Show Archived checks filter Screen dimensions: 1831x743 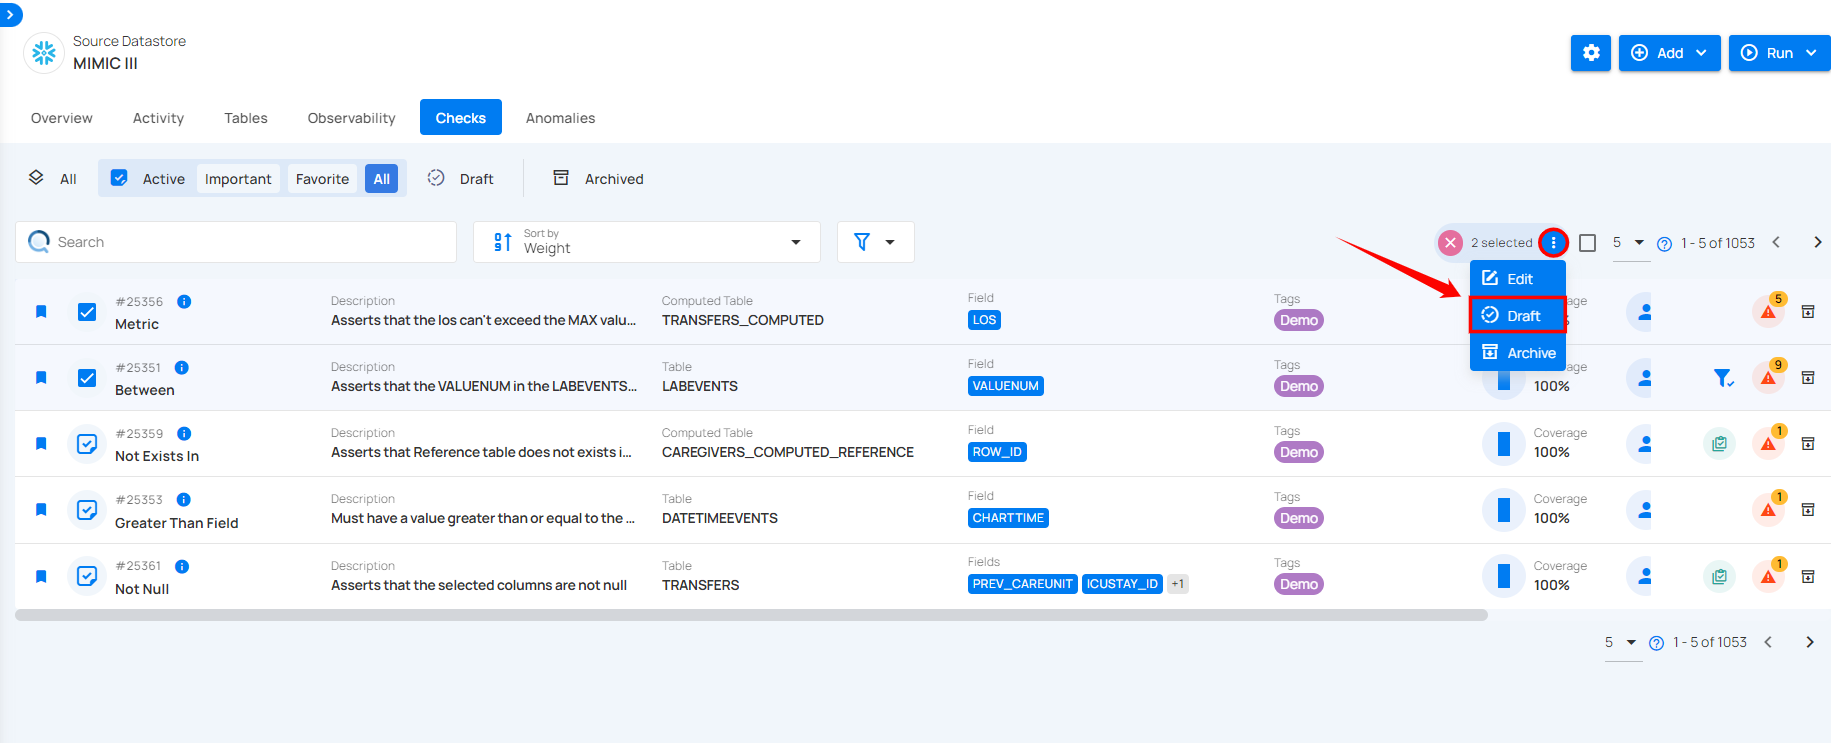[599, 178]
